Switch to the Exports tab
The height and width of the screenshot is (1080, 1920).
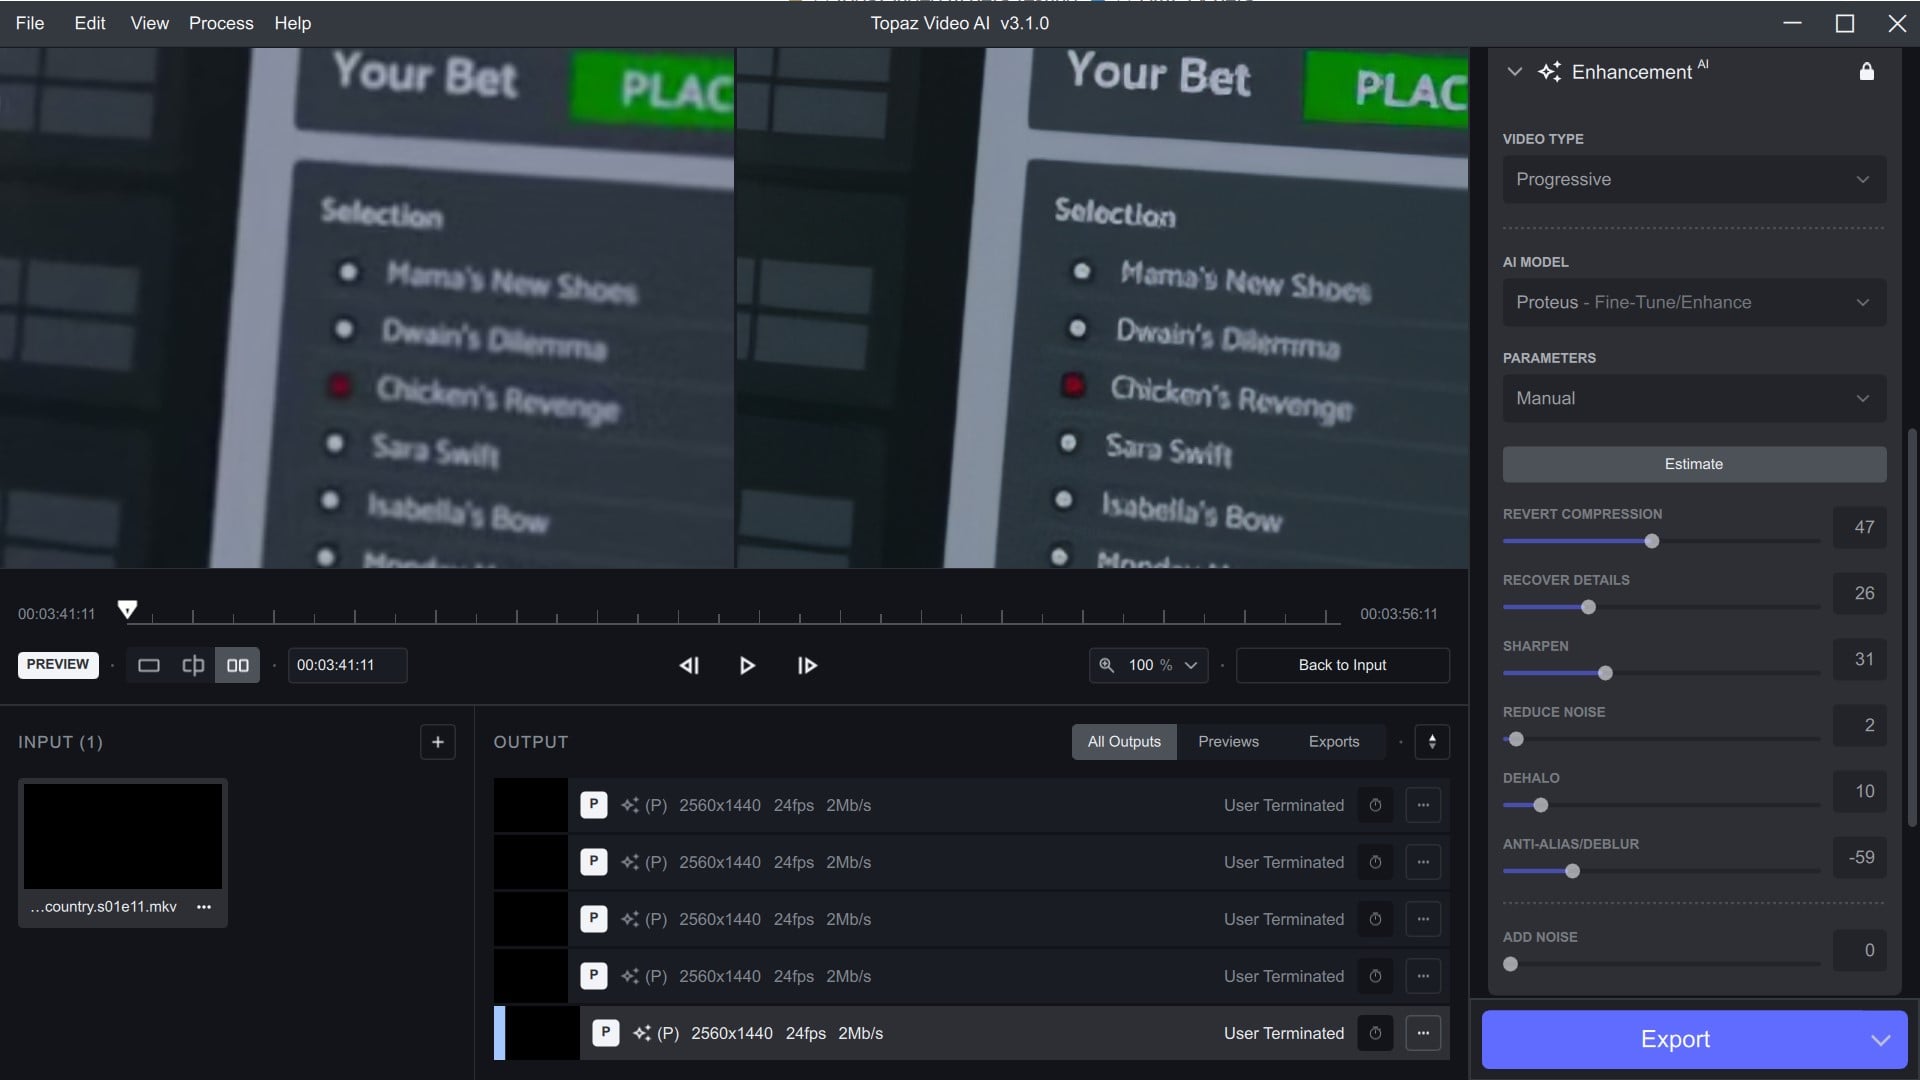(1333, 742)
